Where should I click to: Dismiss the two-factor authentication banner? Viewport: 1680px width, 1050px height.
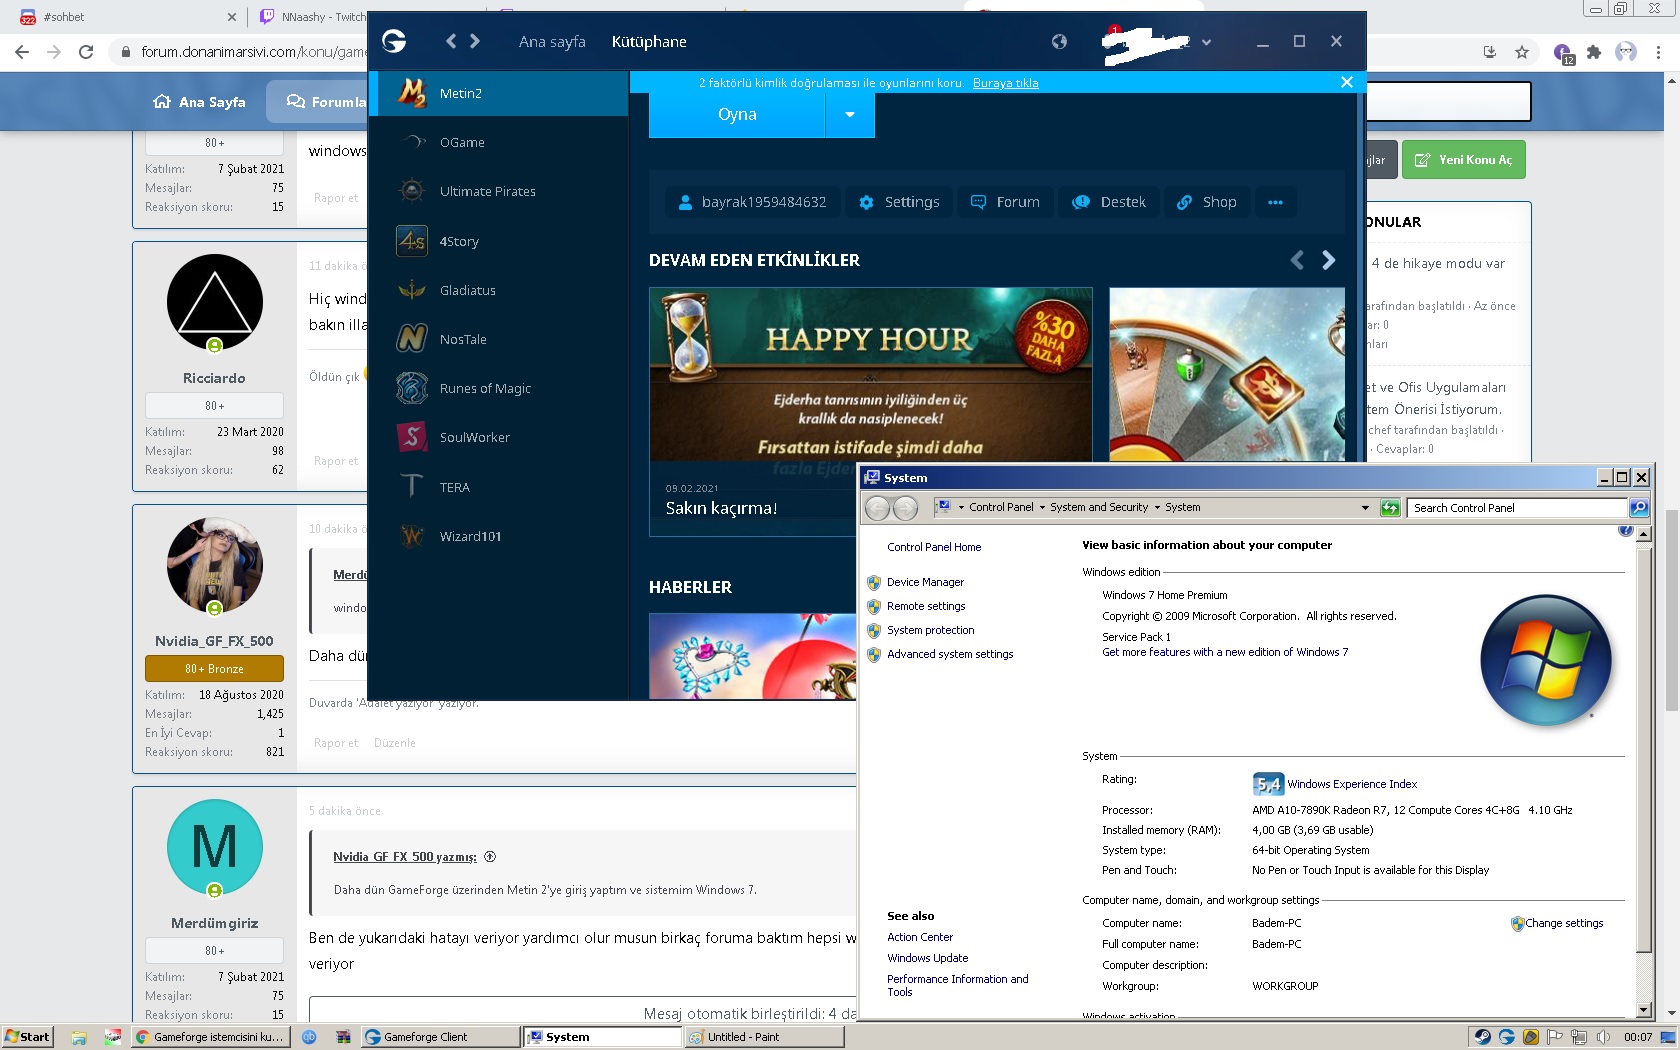tap(1347, 82)
